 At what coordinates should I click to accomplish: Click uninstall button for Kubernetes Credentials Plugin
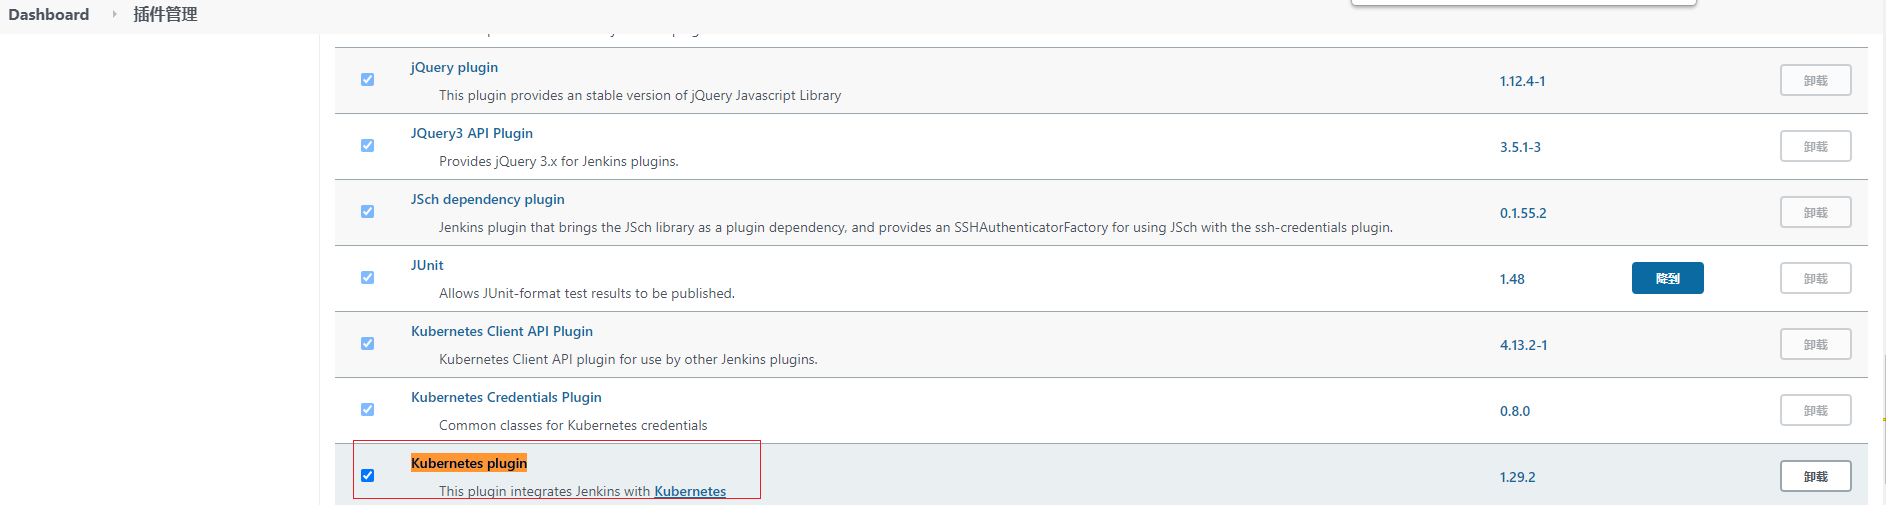coord(1816,410)
